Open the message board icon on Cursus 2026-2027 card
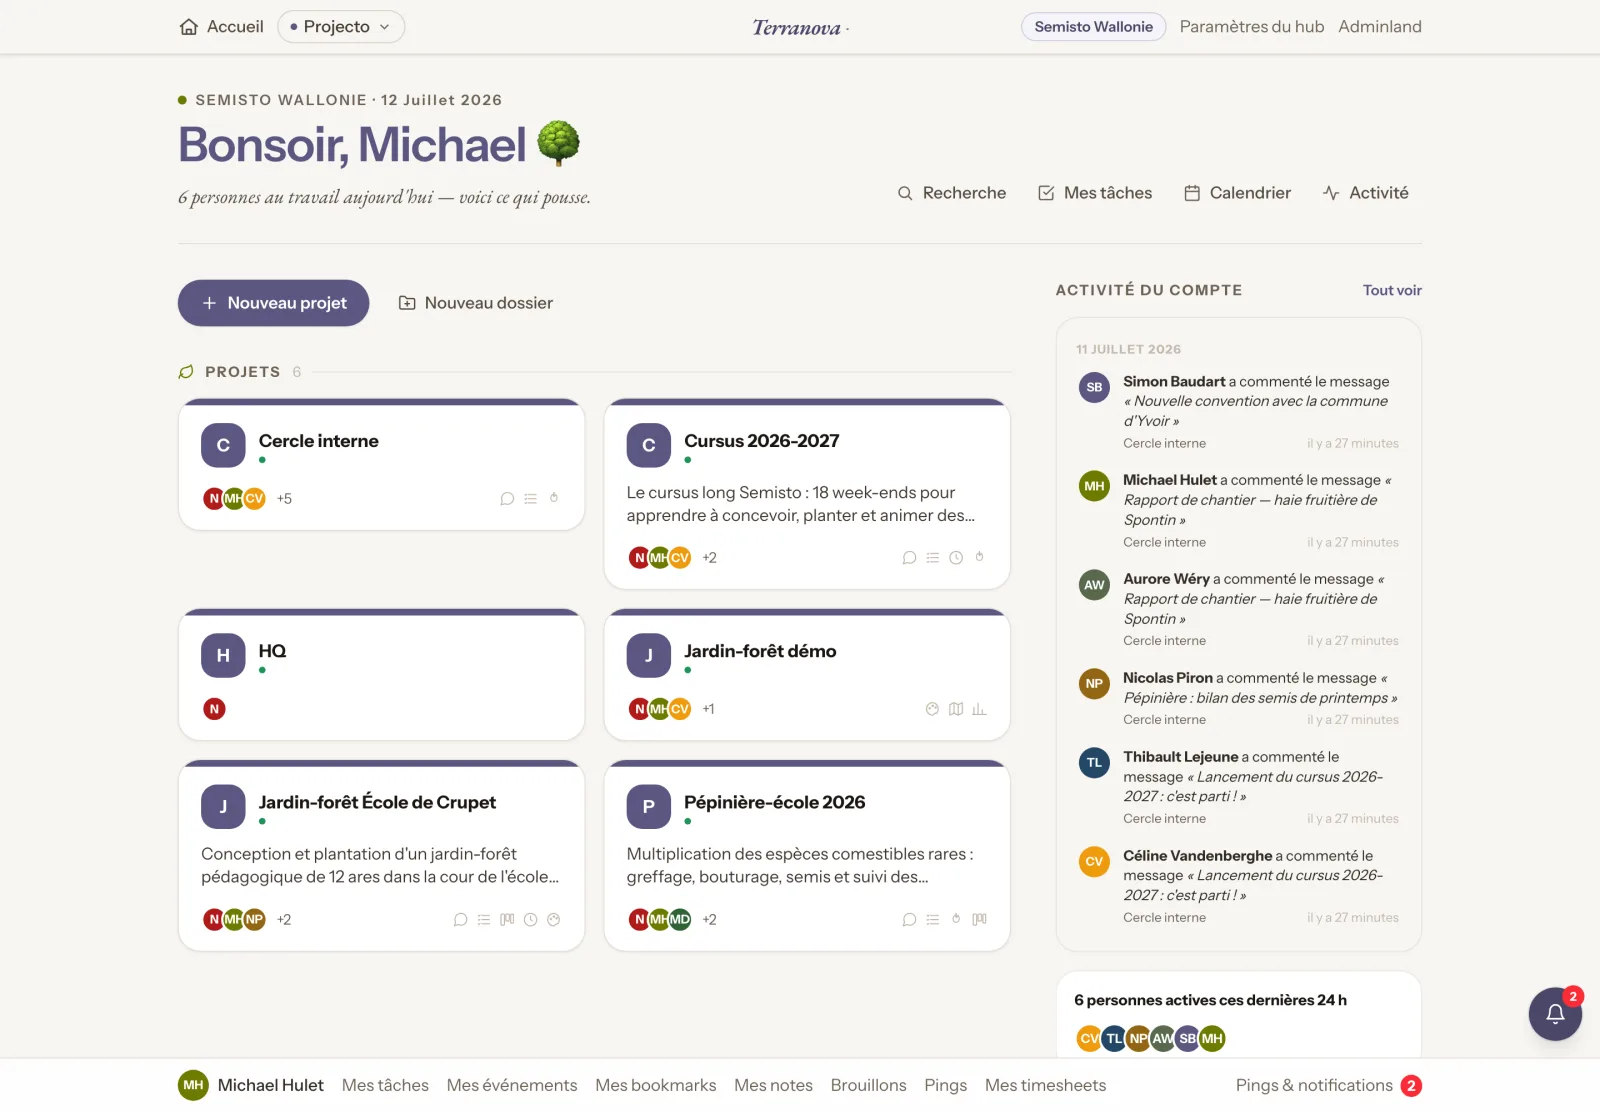 [x=909, y=558]
